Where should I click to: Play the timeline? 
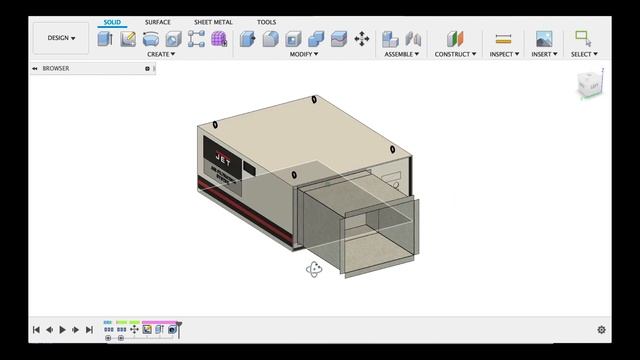point(62,330)
